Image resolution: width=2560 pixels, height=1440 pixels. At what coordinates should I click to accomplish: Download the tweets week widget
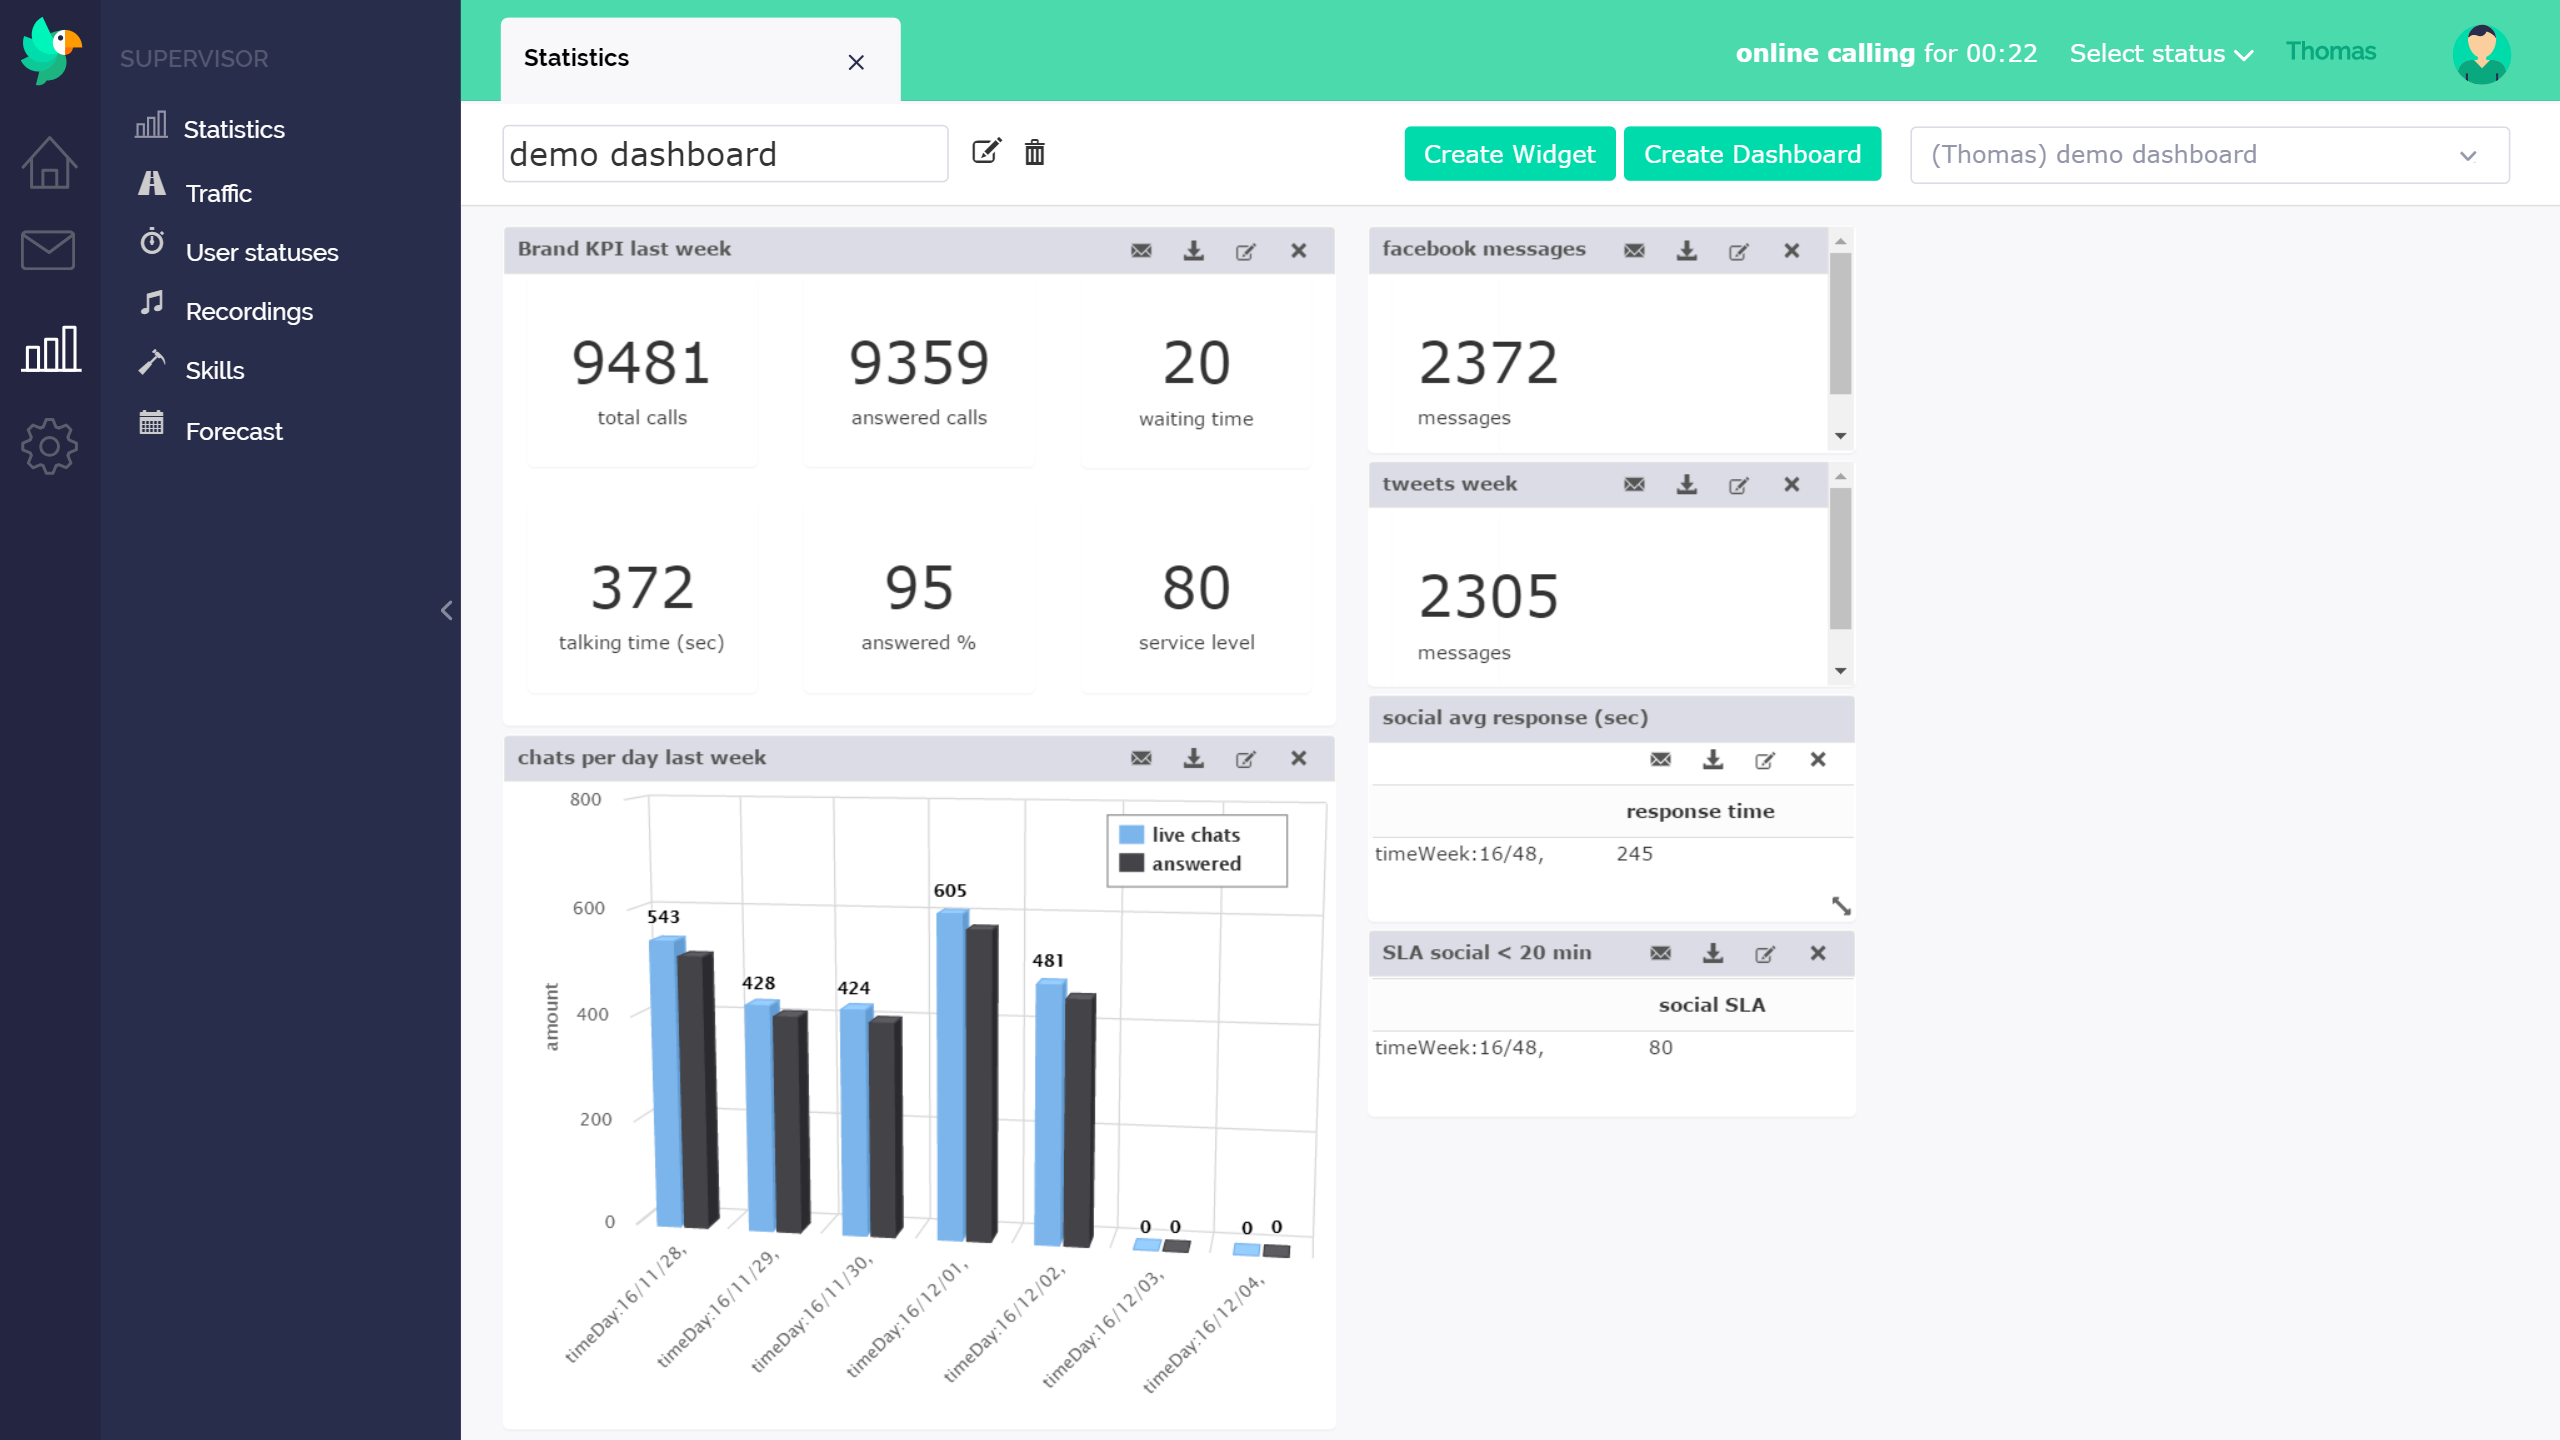(1686, 484)
